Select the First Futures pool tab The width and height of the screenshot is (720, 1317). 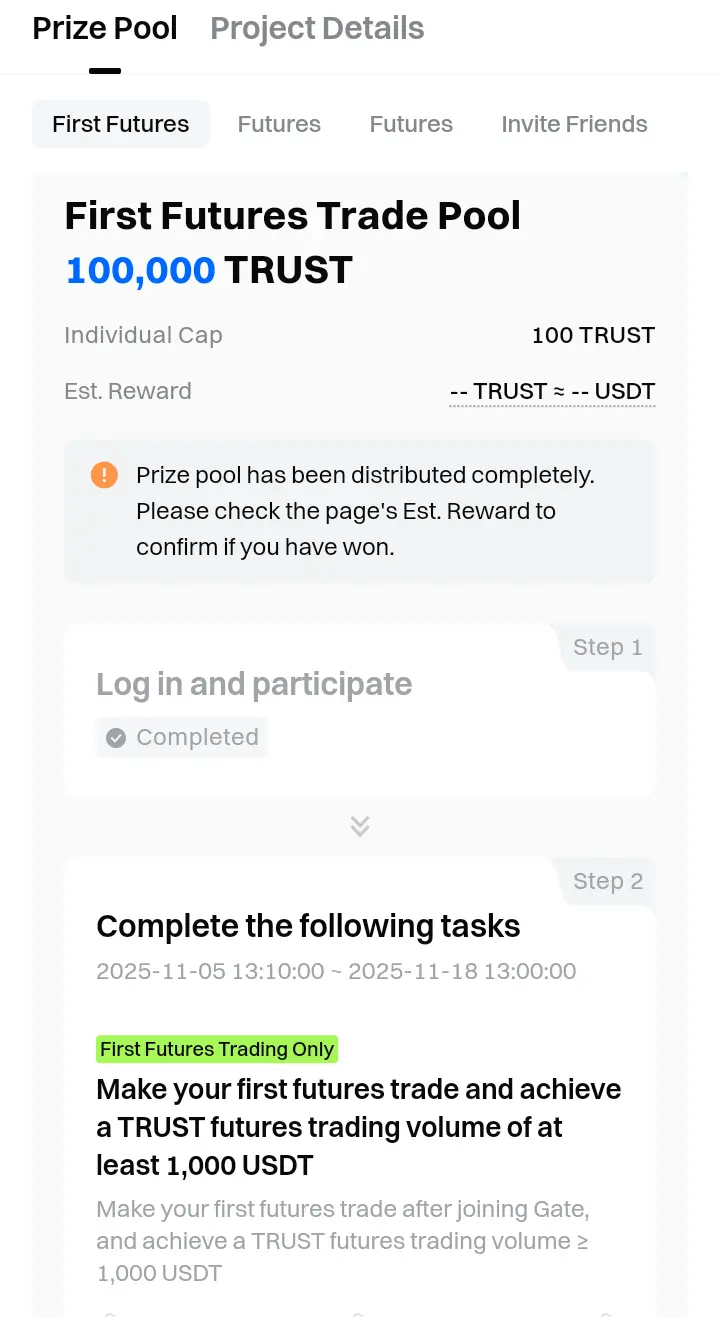coord(121,124)
